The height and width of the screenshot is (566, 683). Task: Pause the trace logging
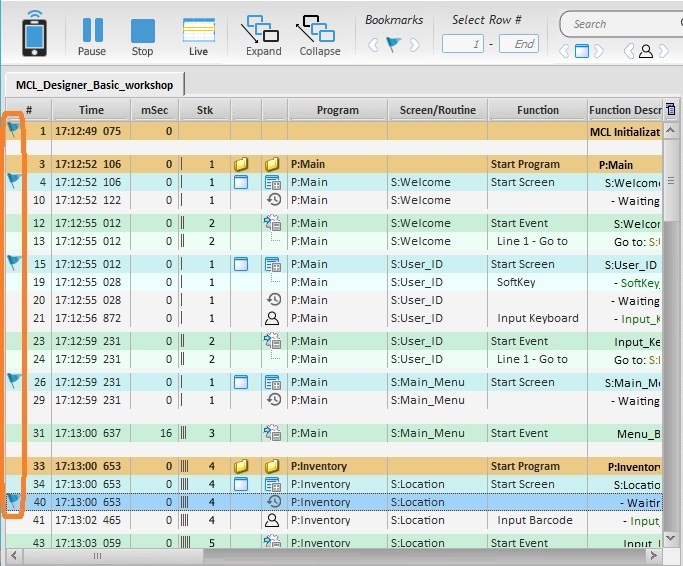(x=92, y=36)
